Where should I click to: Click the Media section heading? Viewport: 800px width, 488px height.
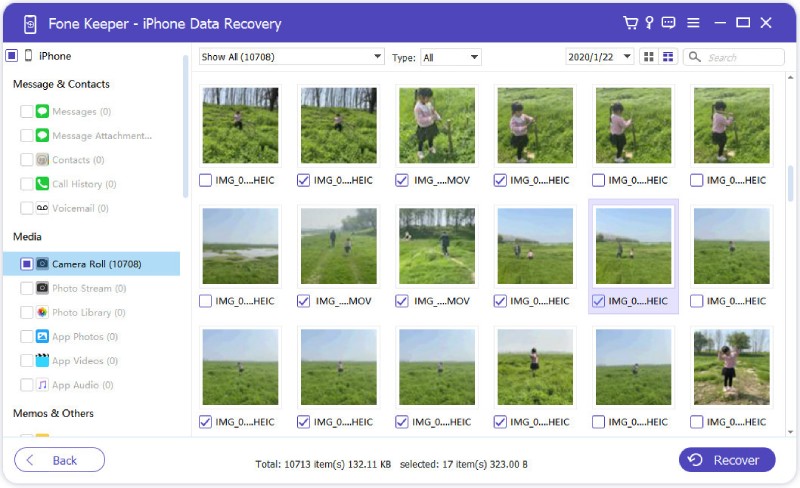[x=27, y=236]
